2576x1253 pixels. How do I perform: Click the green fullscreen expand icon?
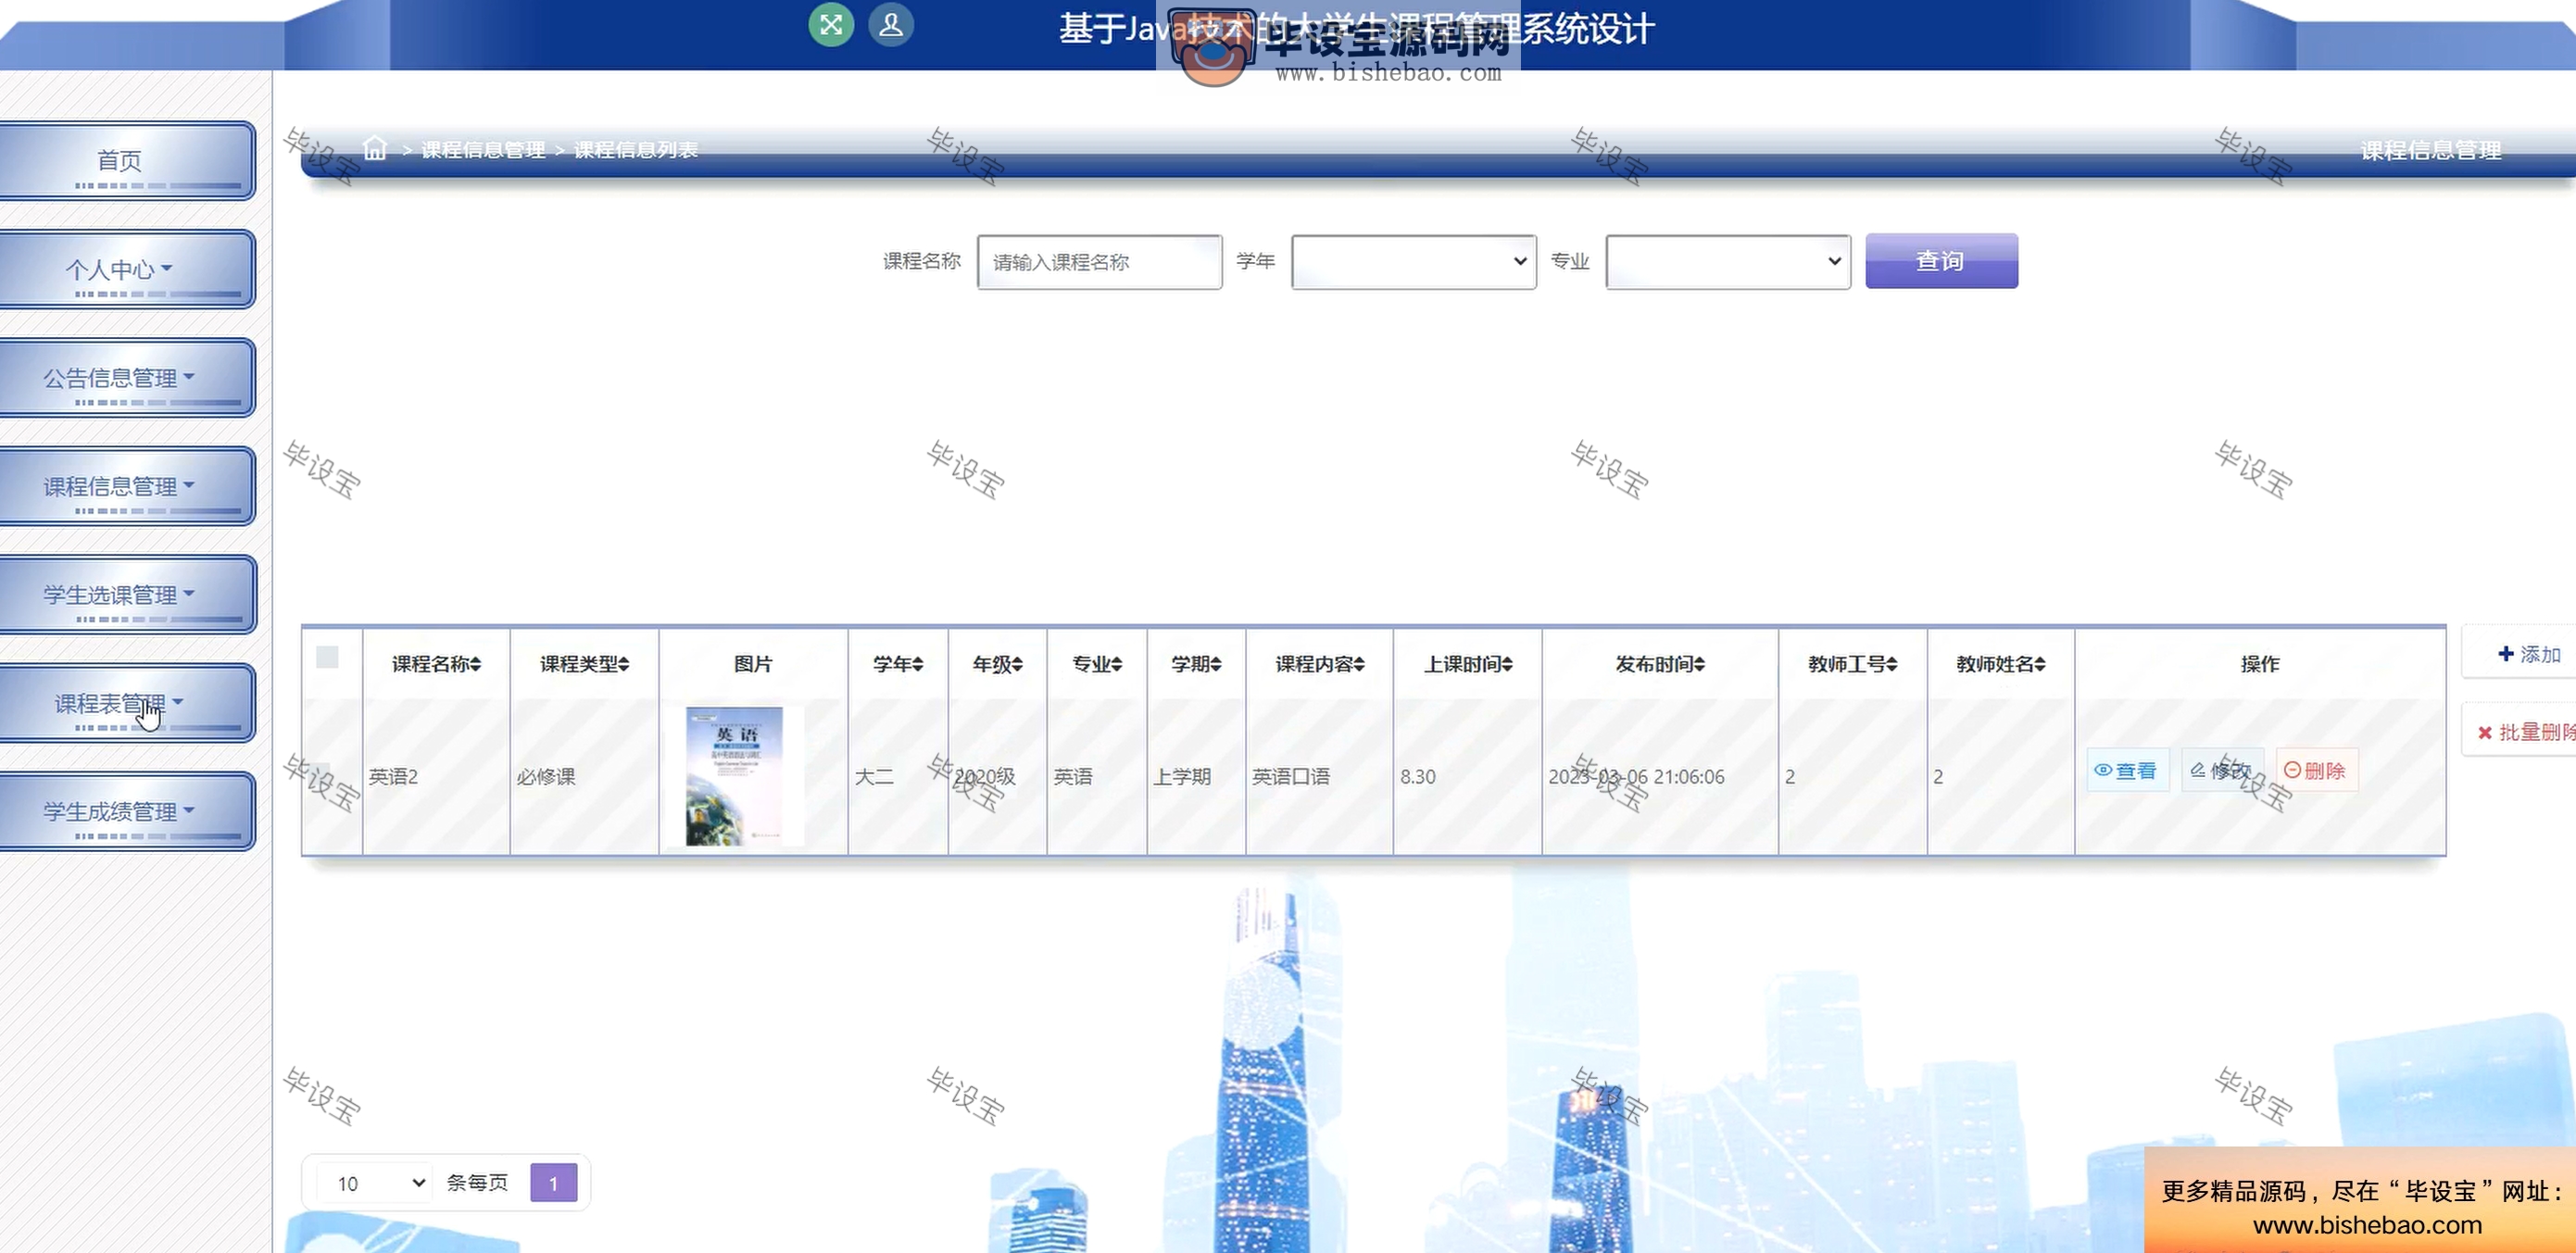[831, 25]
